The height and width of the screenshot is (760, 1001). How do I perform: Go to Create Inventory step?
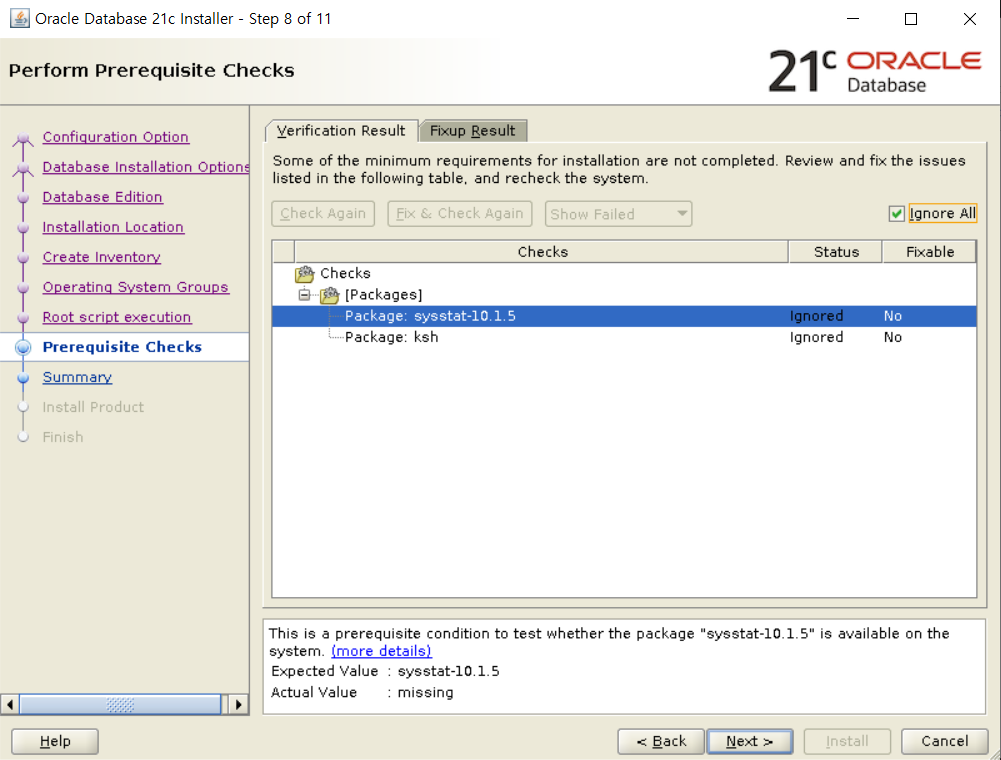coord(102,257)
